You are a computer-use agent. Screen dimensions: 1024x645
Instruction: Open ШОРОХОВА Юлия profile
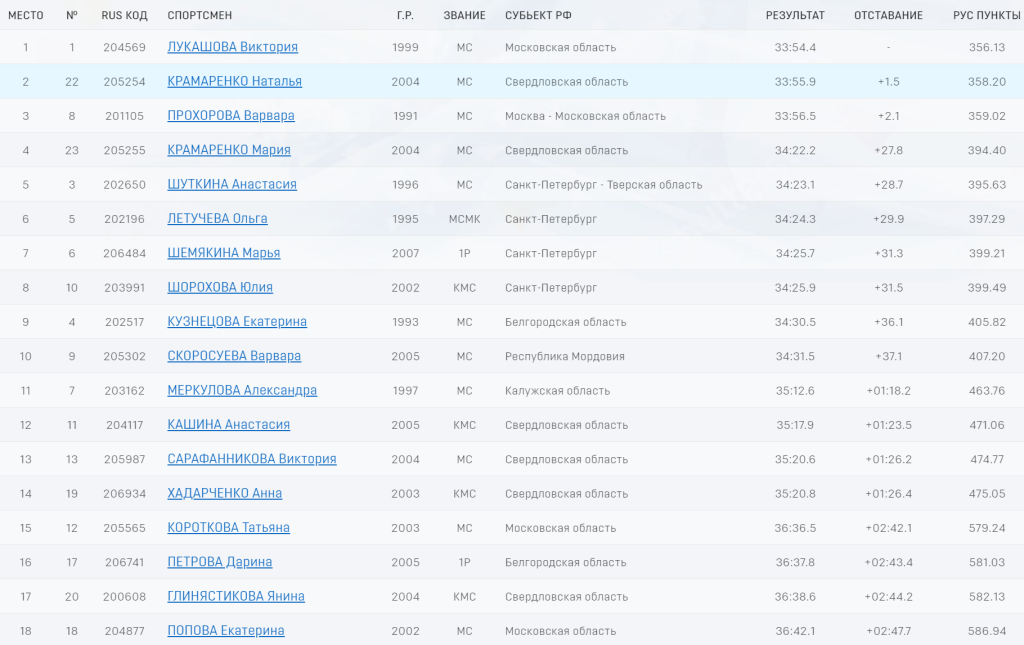[x=220, y=287]
